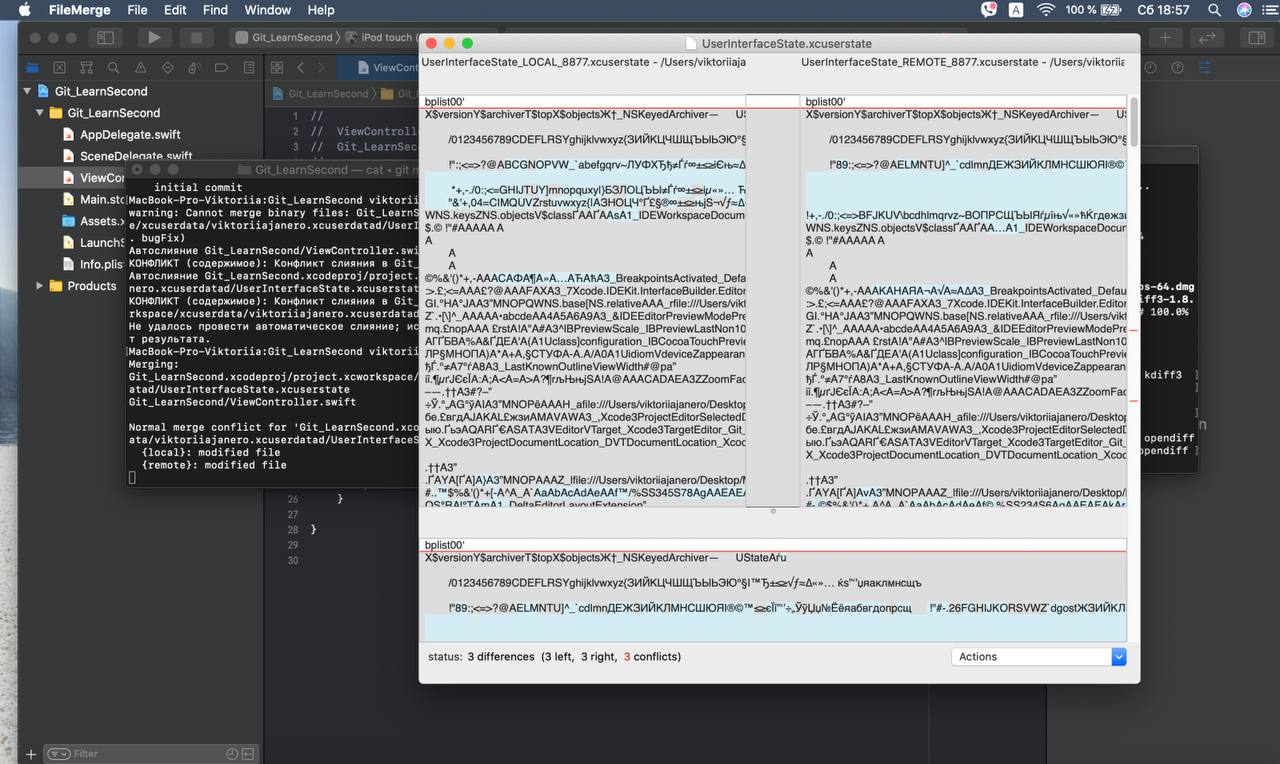Show the Symbol navigator in Xcode
This screenshot has width=1280, height=764.
pyautogui.click(x=86, y=68)
